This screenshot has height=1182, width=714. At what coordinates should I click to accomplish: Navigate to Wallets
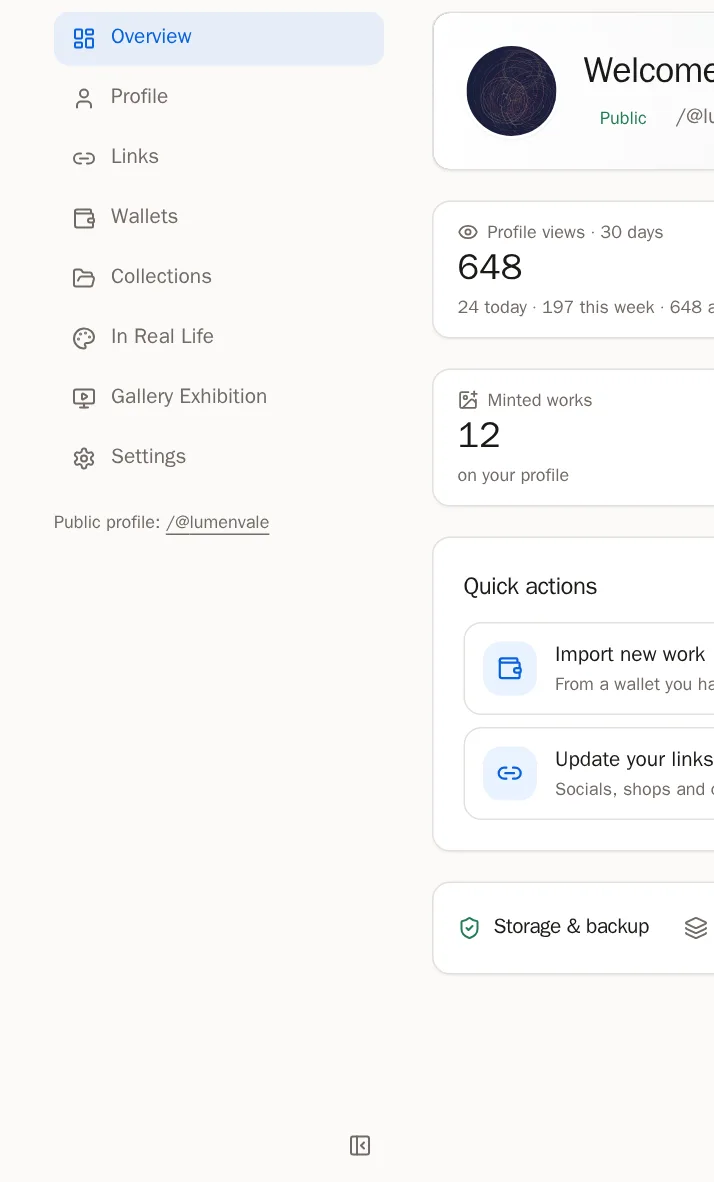pos(219,217)
